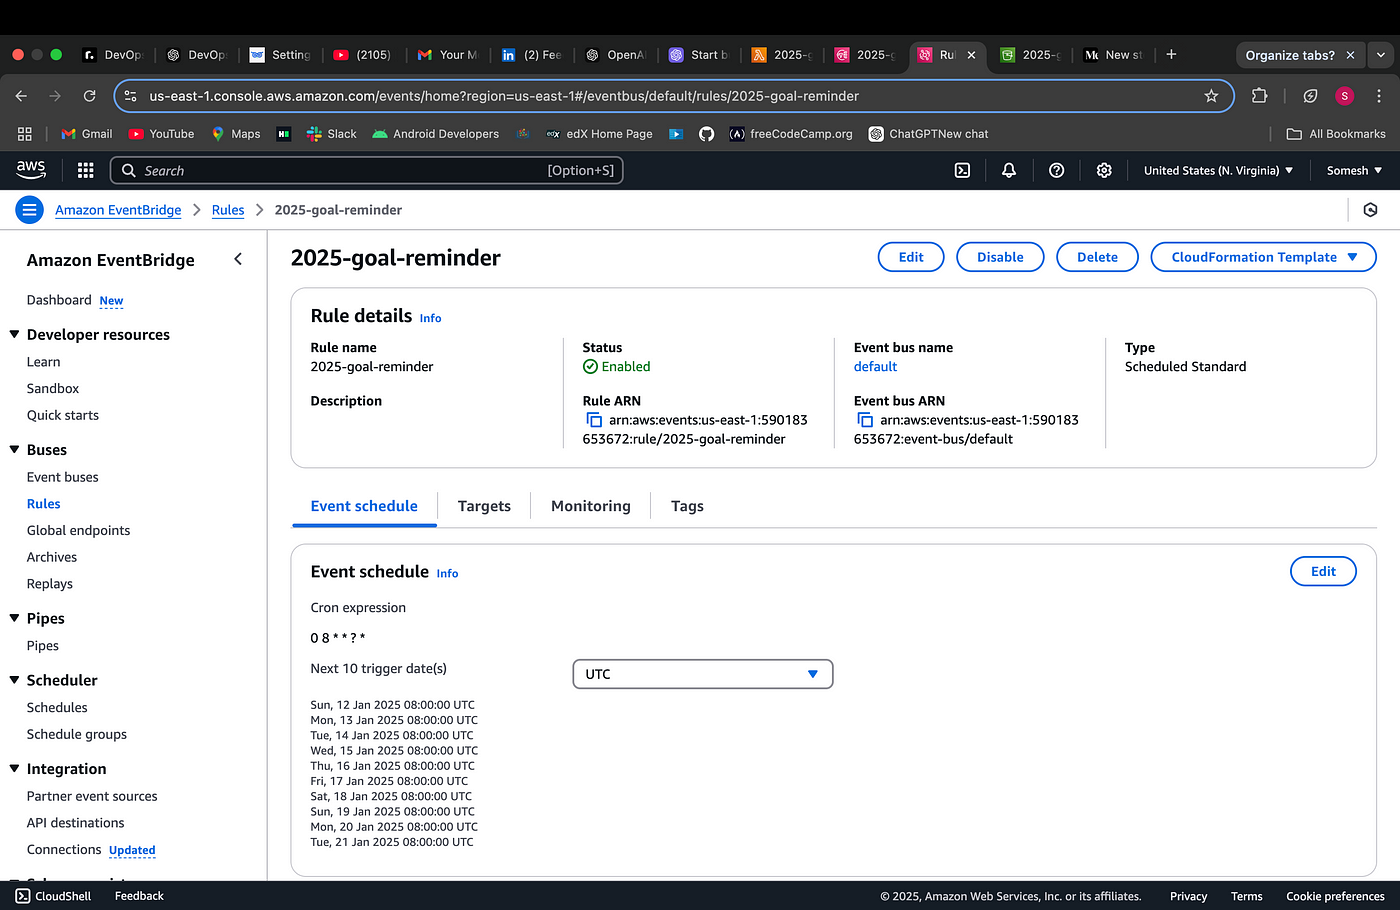Switch to the OpenAI browser tab
The height and width of the screenshot is (910, 1400).
[x=617, y=55]
